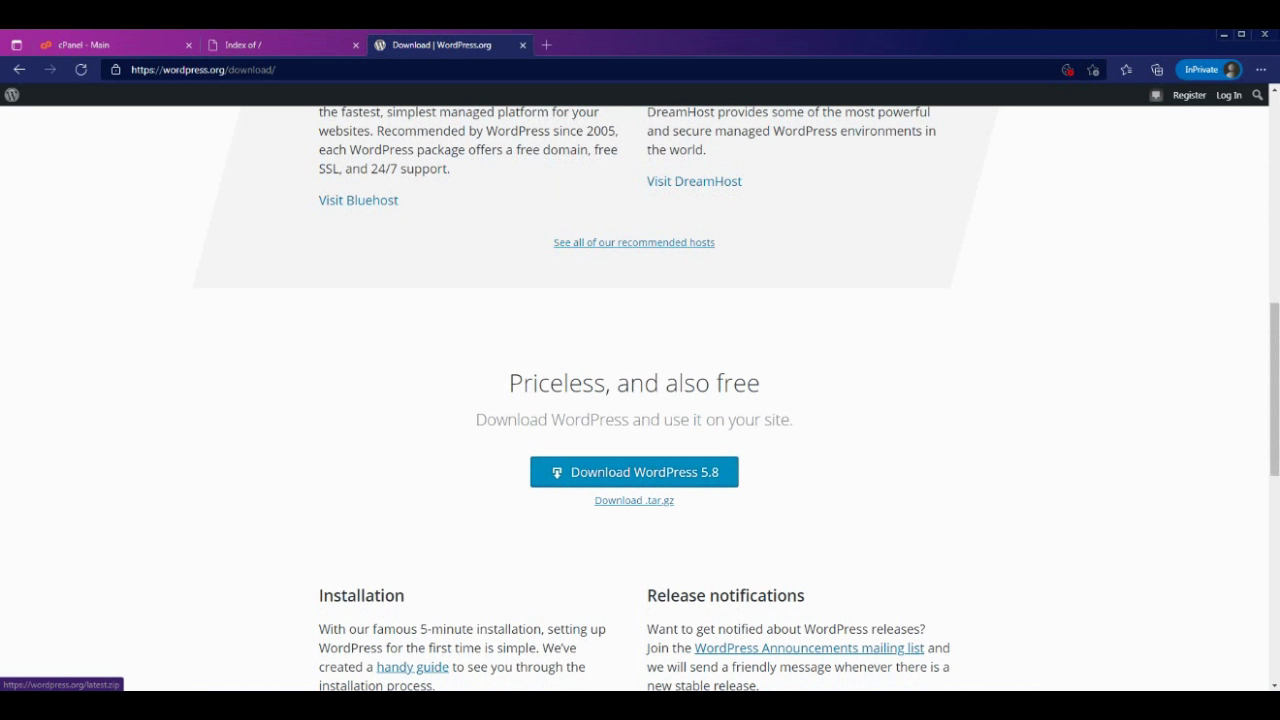This screenshot has height=720, width=1280.
Task: Switch to the cPanel - Main tab
Action: coord(110,45)
